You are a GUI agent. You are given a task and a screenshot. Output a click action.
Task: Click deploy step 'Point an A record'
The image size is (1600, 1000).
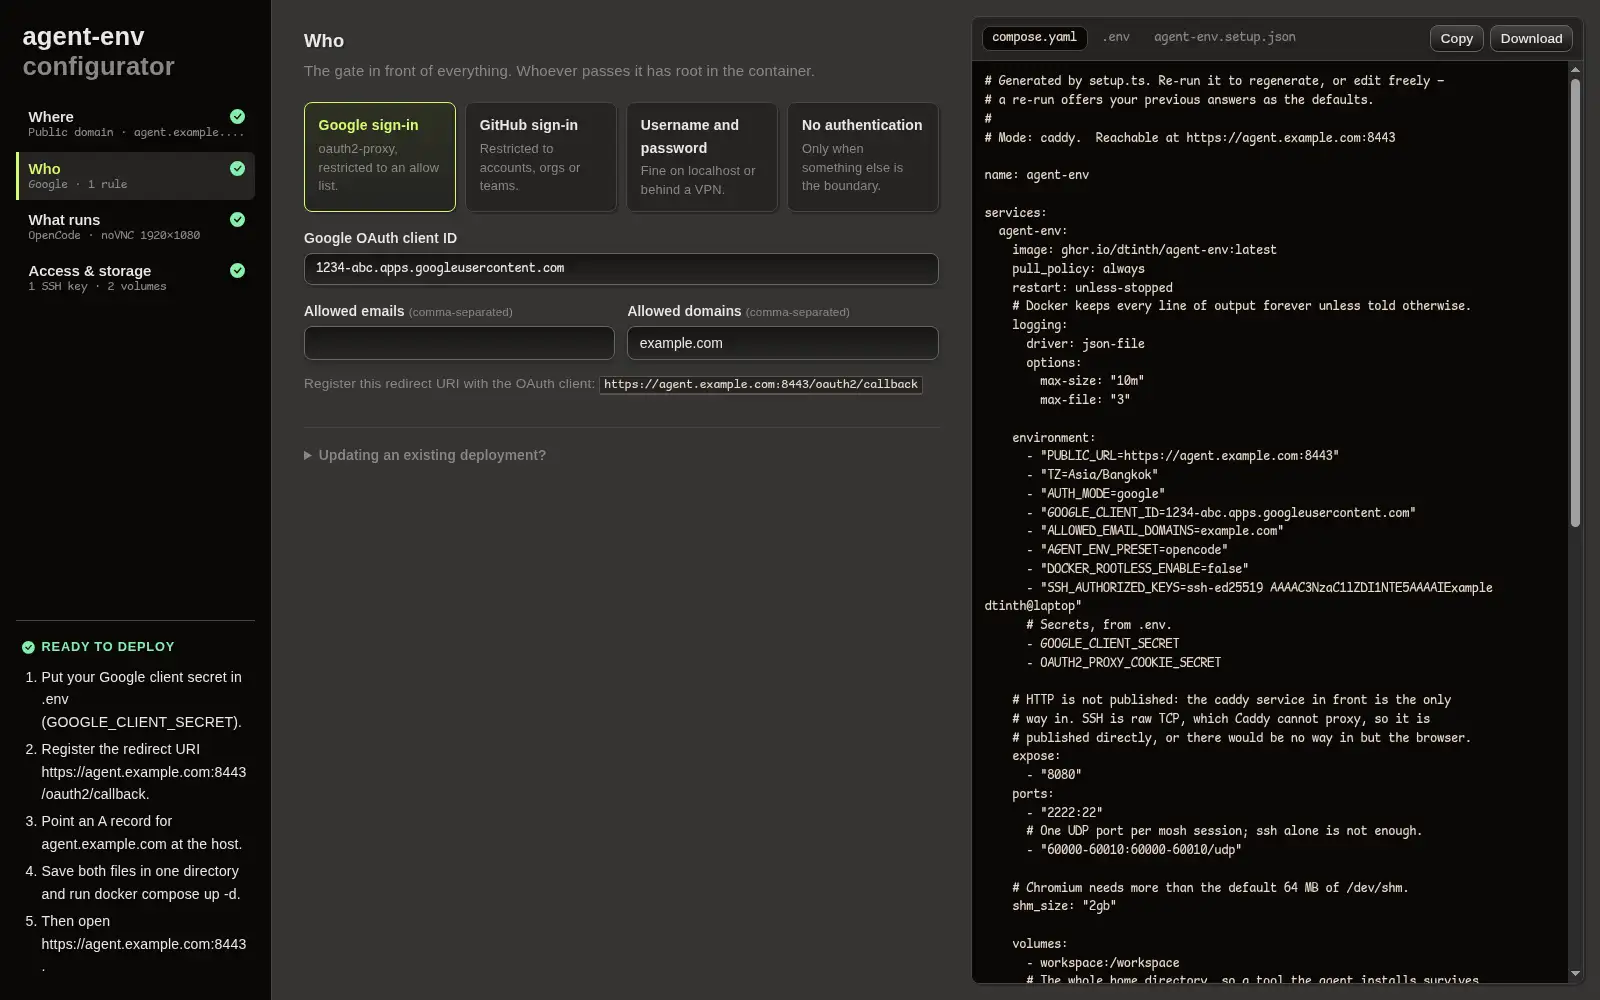coord(142,832)
